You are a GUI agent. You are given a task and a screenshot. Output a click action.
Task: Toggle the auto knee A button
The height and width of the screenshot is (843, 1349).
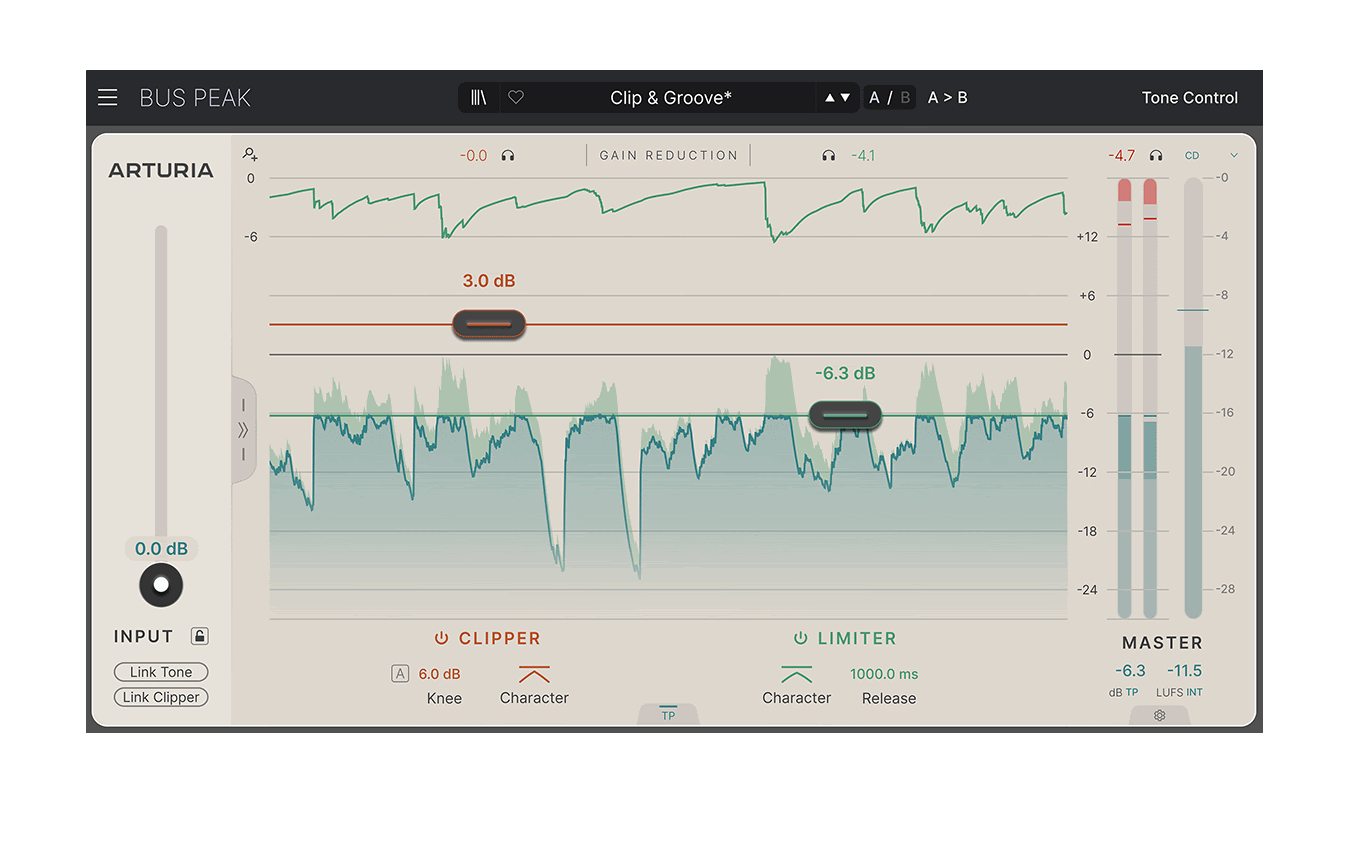point(400,674)
